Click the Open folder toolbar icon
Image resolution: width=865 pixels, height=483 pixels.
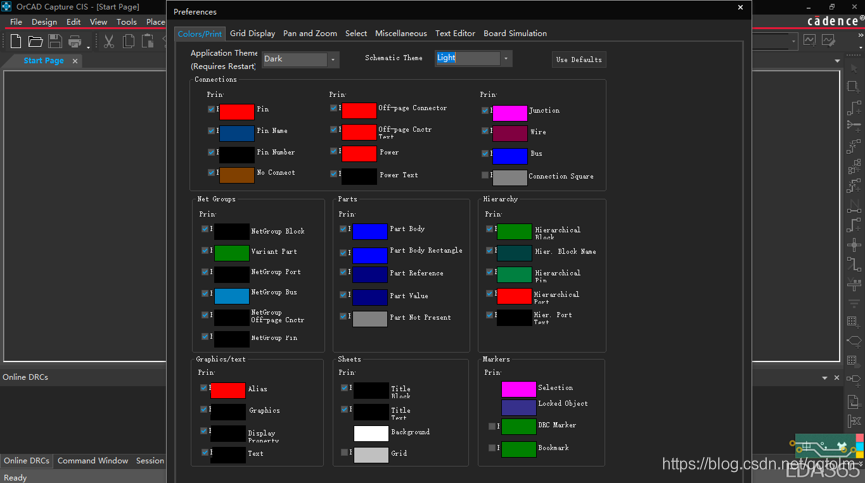[x=35, y=41]
